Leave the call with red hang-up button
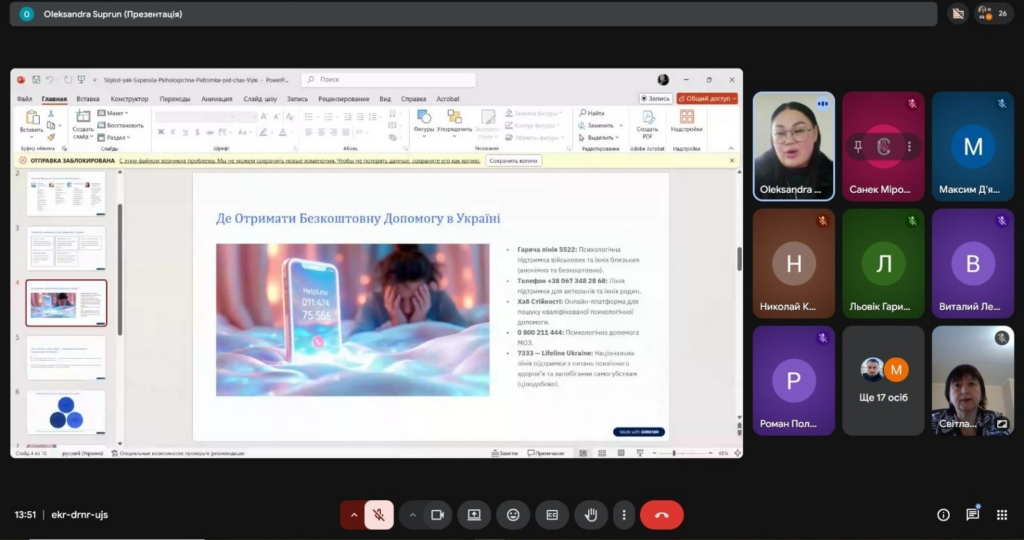 click(661, 515)
